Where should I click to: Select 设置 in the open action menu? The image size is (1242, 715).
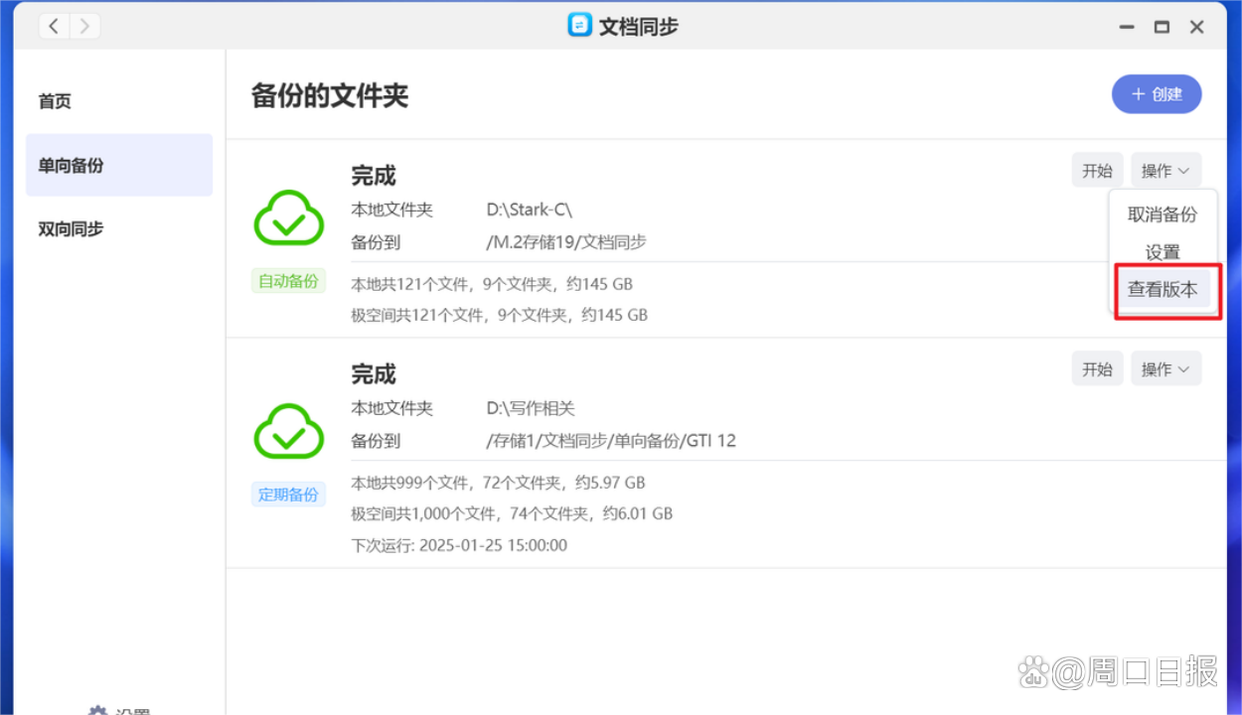(1163, 252)
